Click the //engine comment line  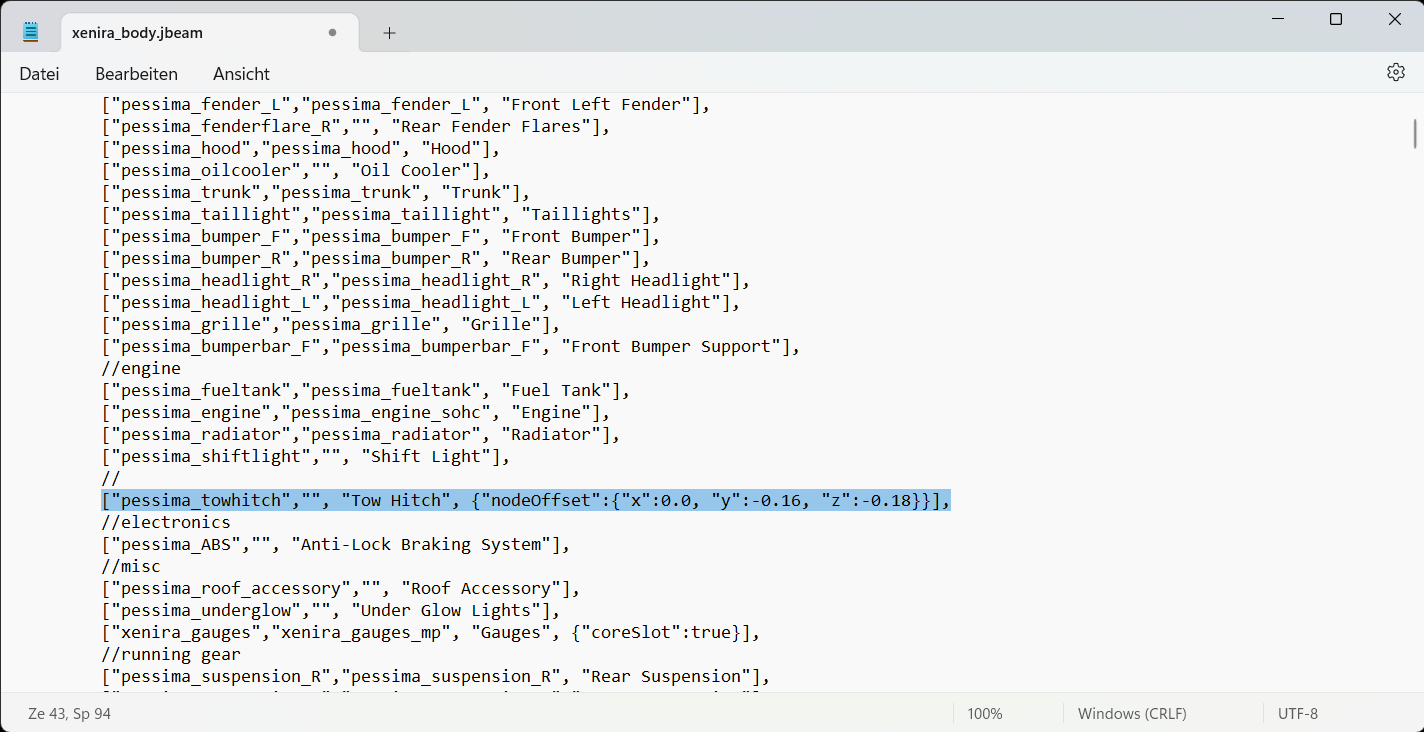142,369
